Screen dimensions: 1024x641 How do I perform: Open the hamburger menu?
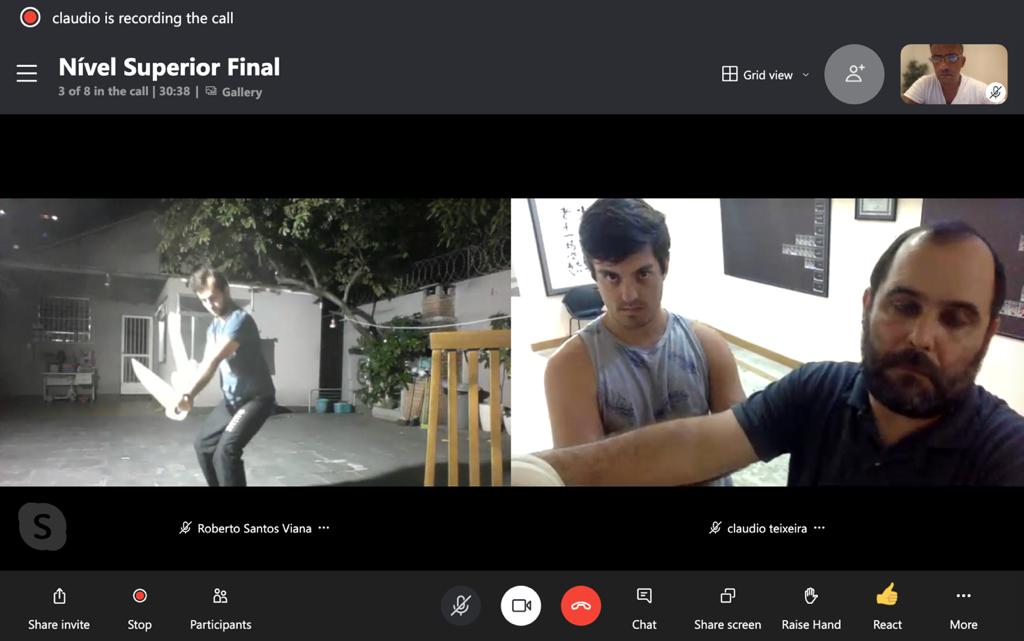point(27,74)
